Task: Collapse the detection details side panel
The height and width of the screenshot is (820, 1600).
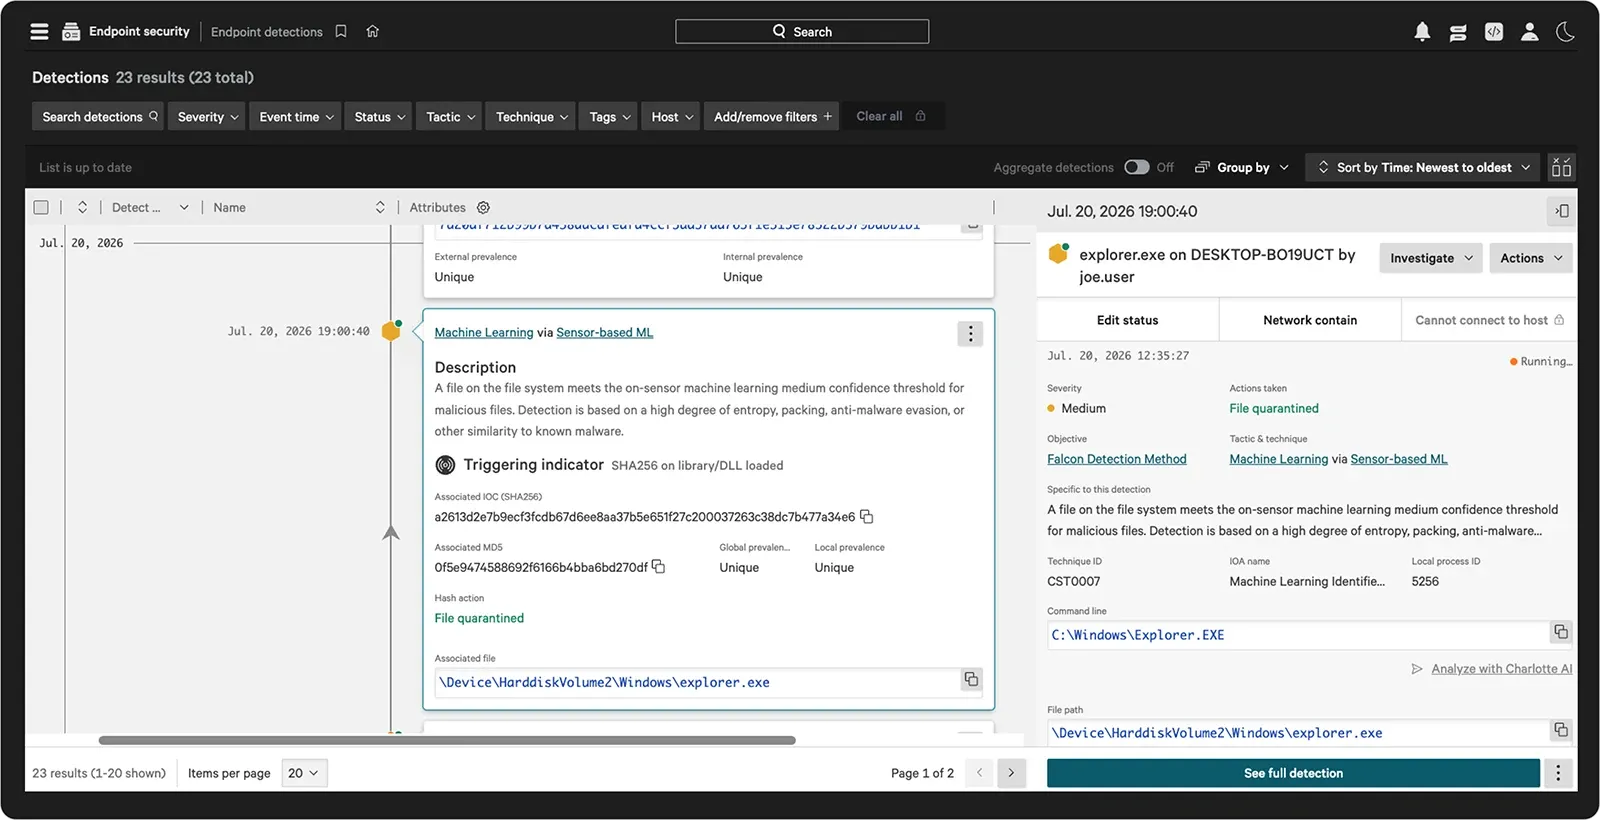Action: (1561, 211)
